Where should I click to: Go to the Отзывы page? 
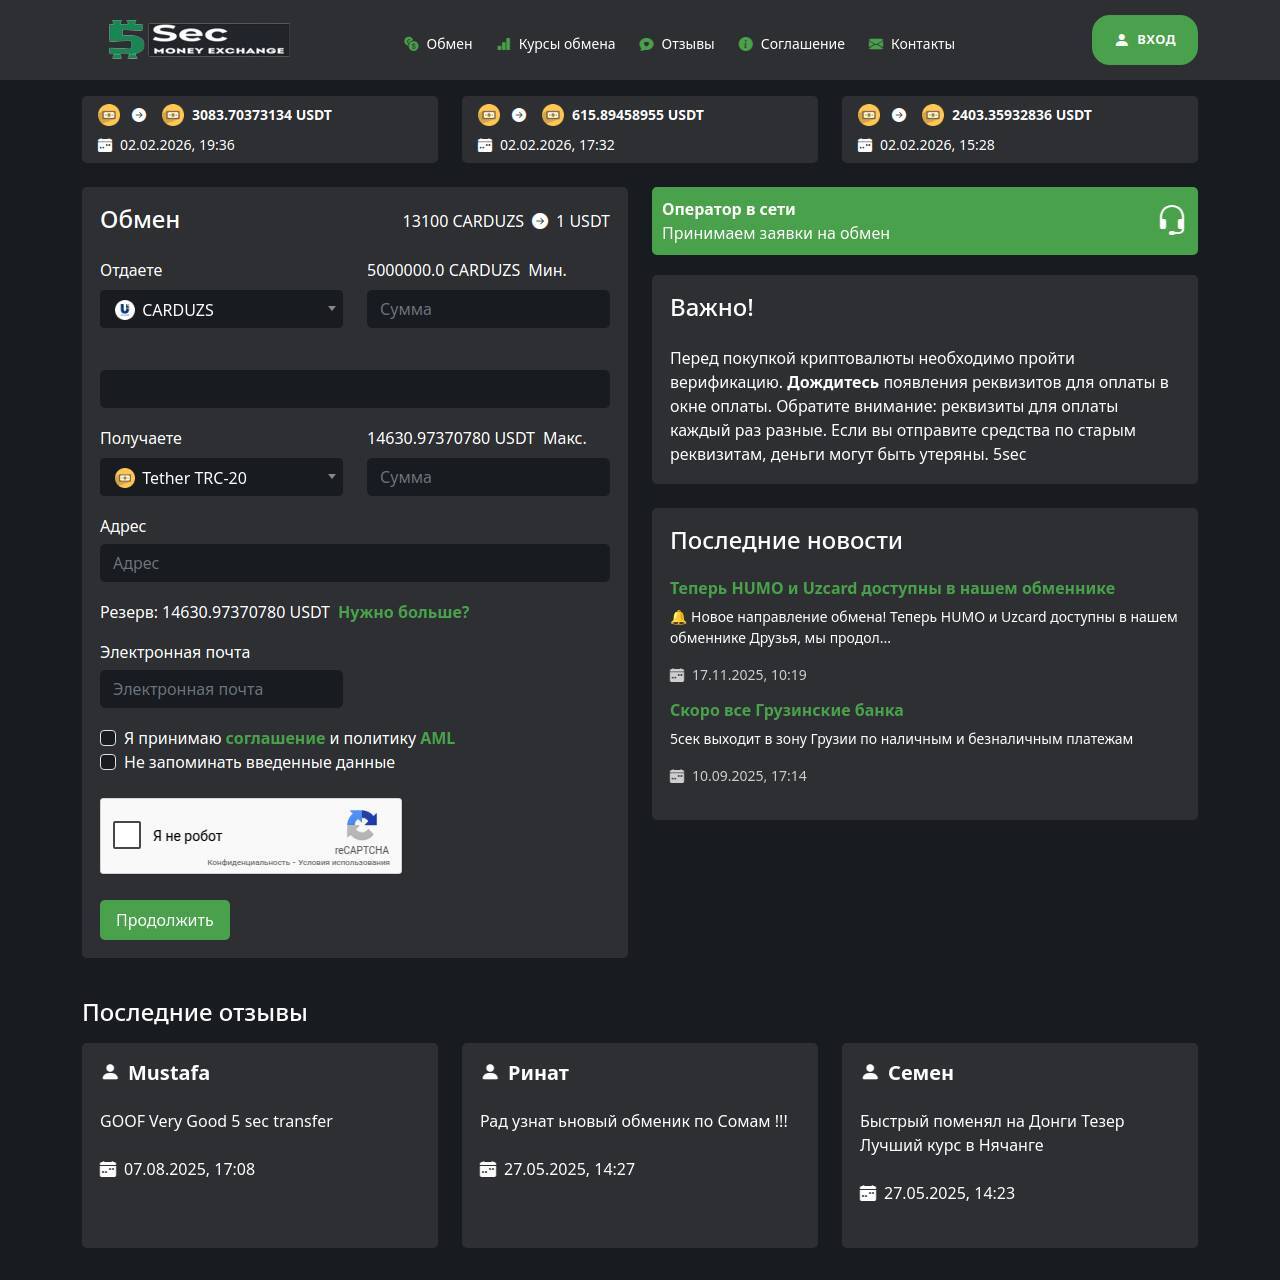tap(677, 44)
